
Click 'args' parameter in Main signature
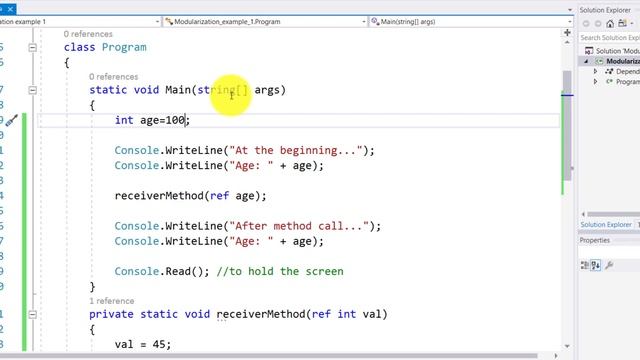[267, 90]
